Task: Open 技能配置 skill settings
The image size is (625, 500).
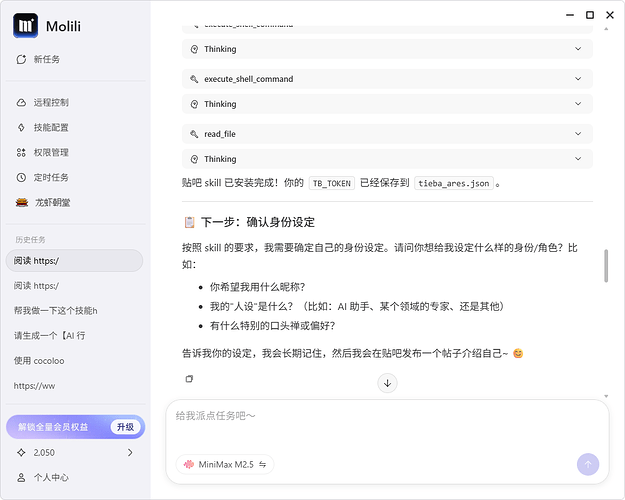Action: 43,128
